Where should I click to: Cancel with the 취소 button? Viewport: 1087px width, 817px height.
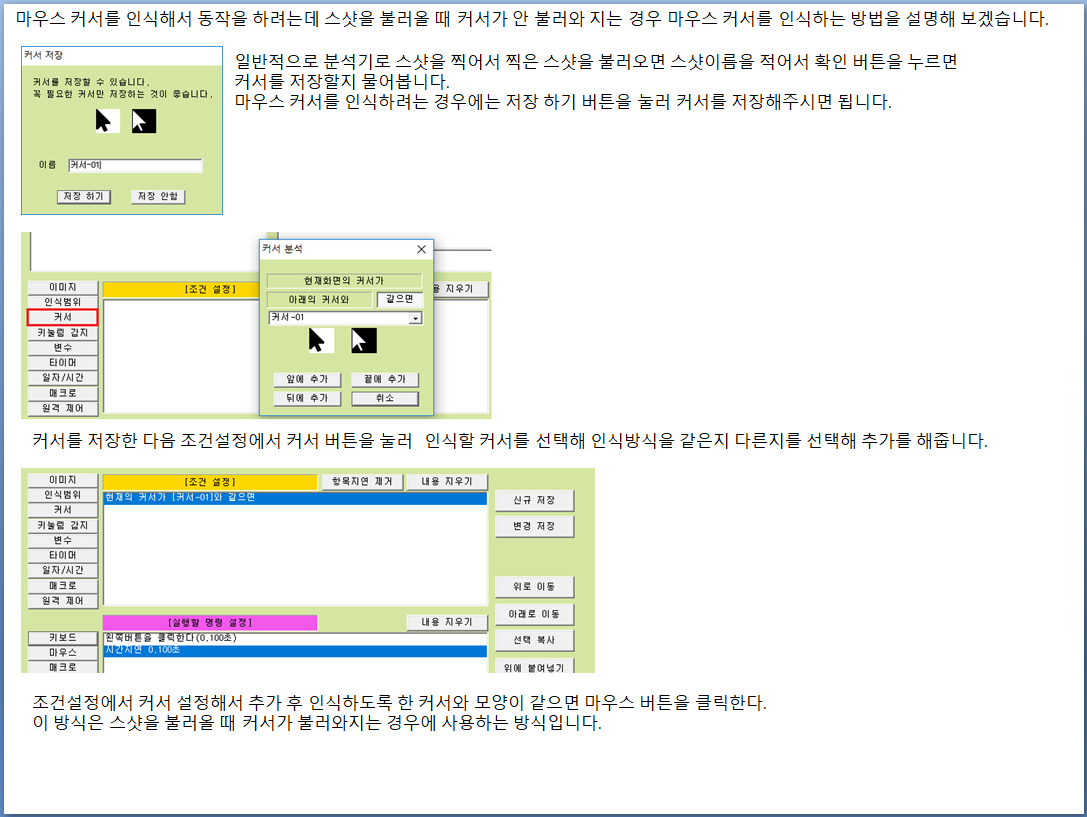click(384, 398)
